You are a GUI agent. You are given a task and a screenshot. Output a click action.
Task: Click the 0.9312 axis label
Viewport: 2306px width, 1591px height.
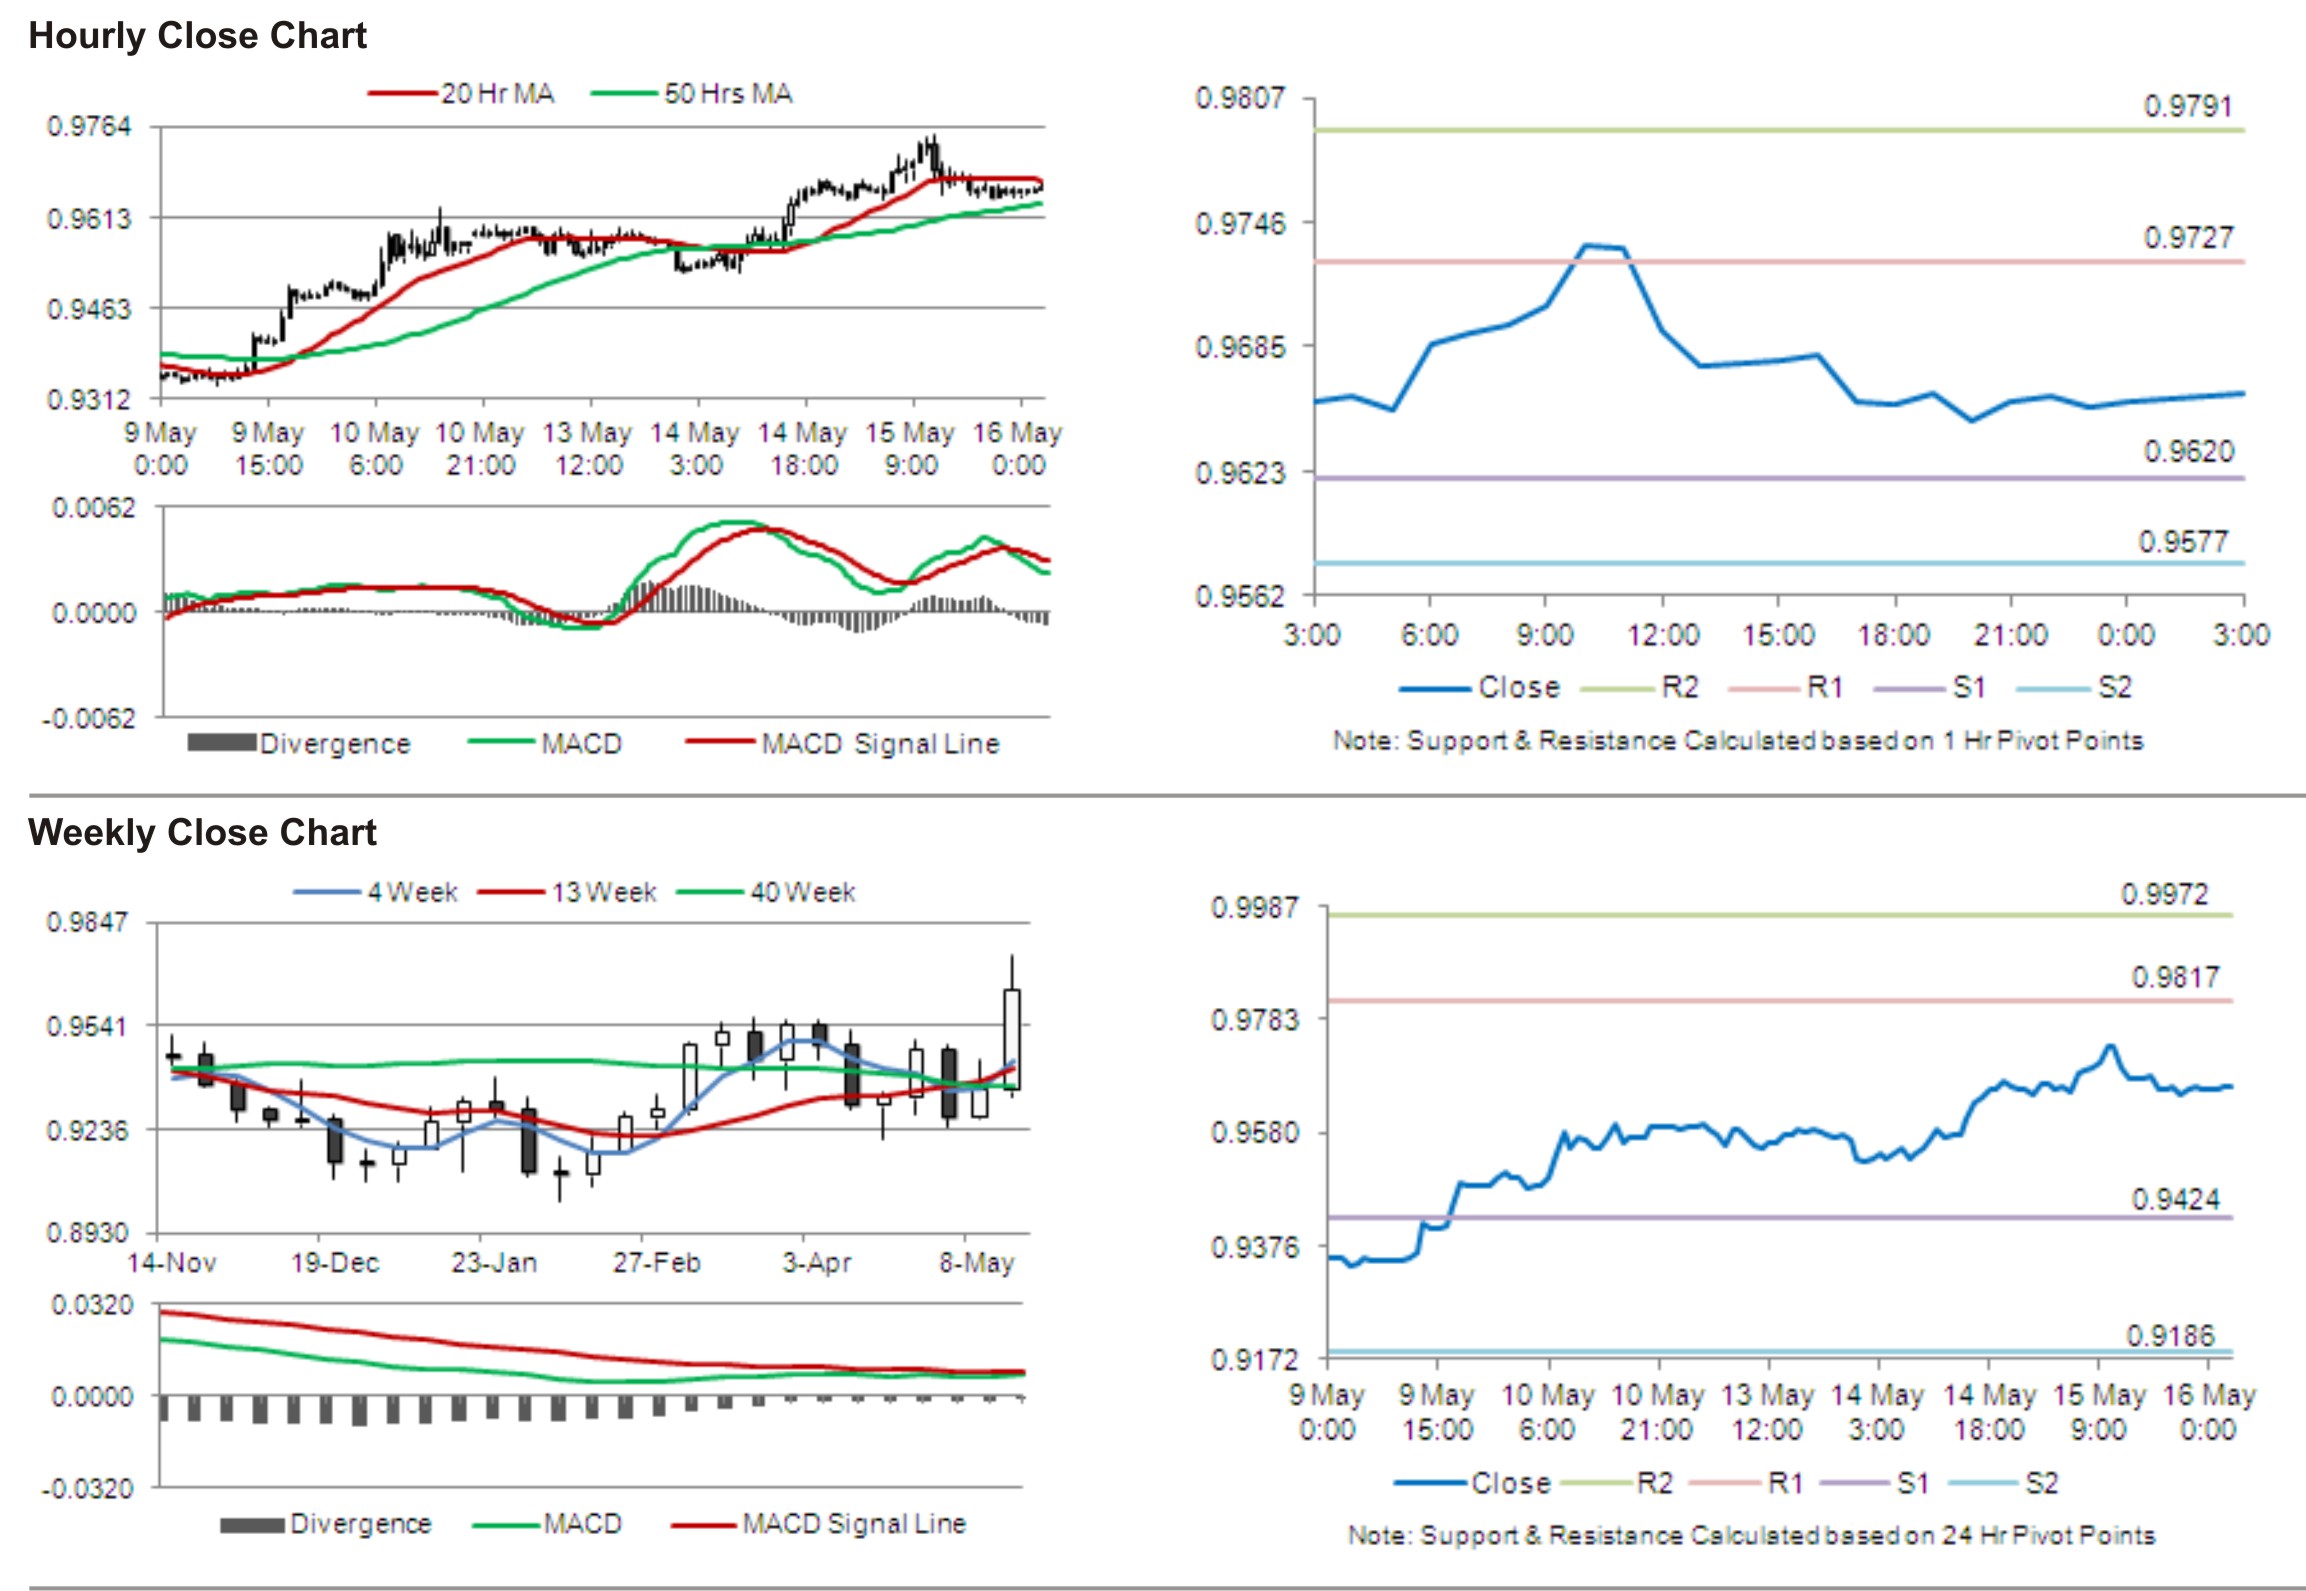click(89, 400)
